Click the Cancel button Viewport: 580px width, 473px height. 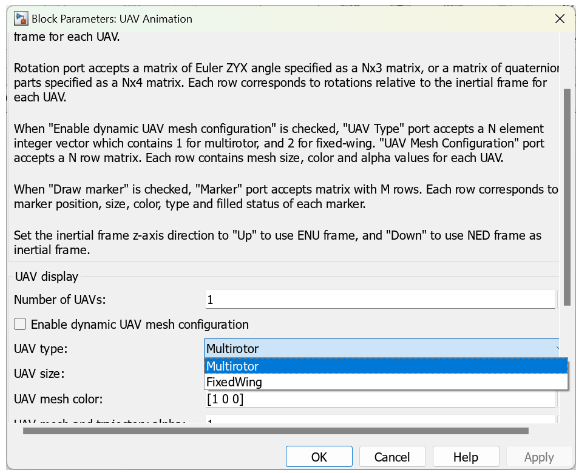(x=392, y=457)
